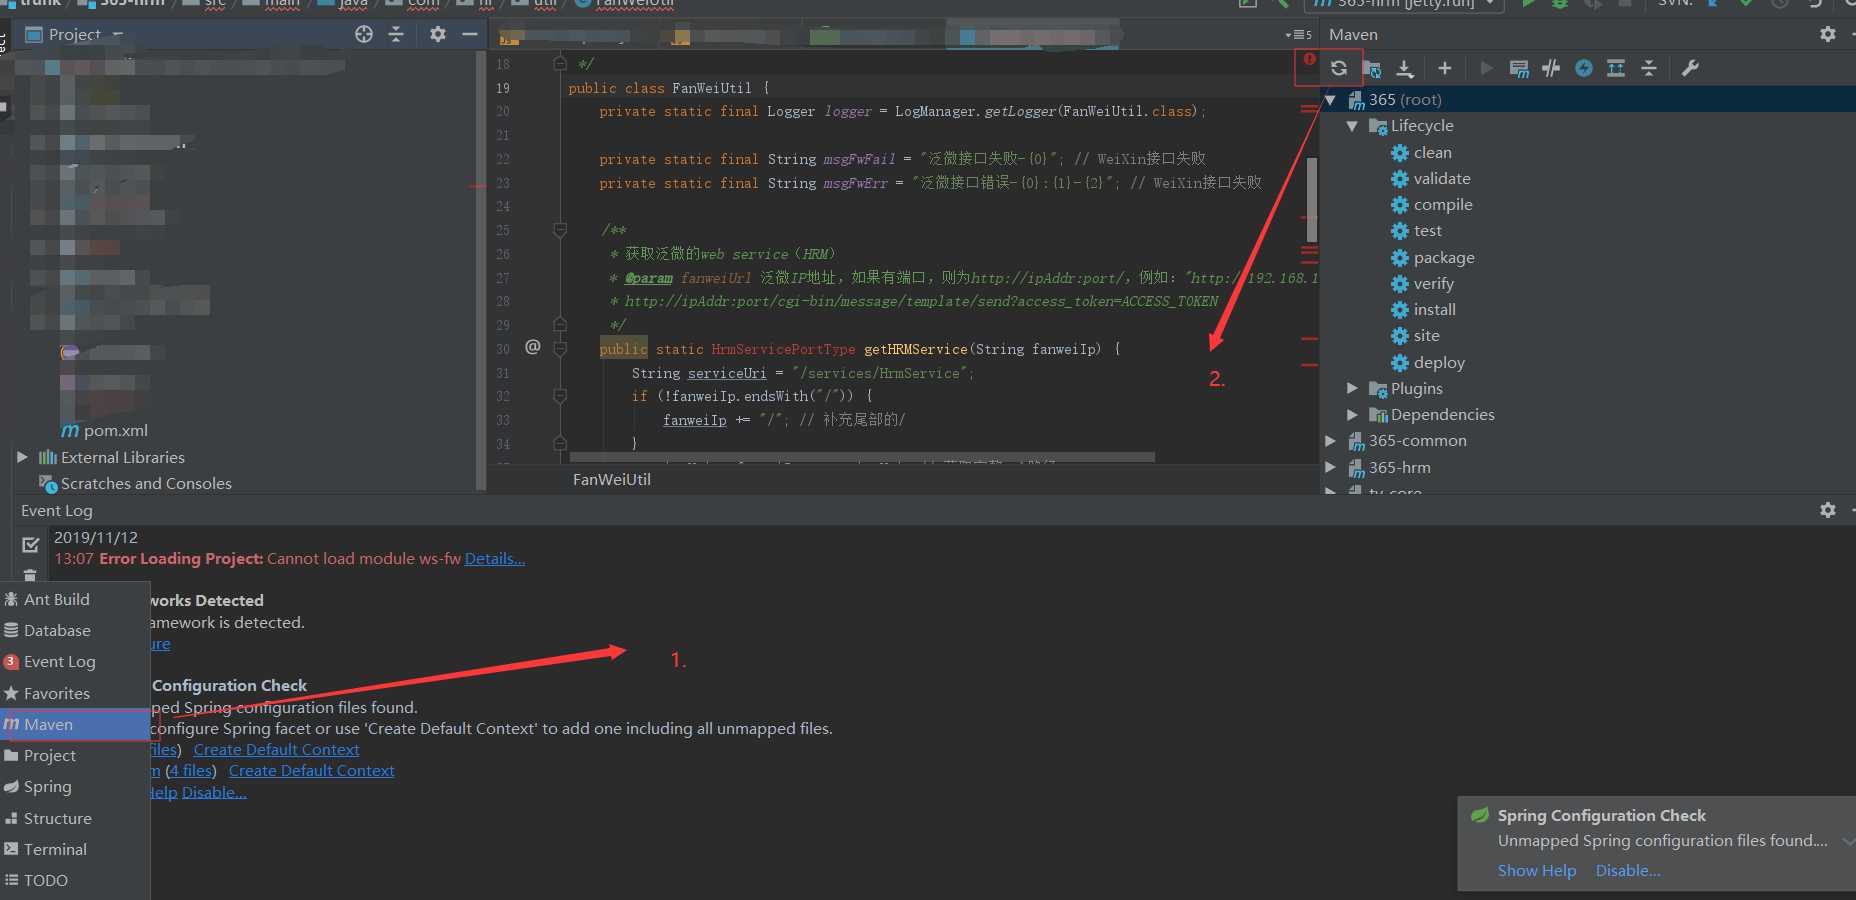This screenshot has height=900, width=1856.
Task: Toggle code fold at line 25 comment
Action: coord(560,230)
